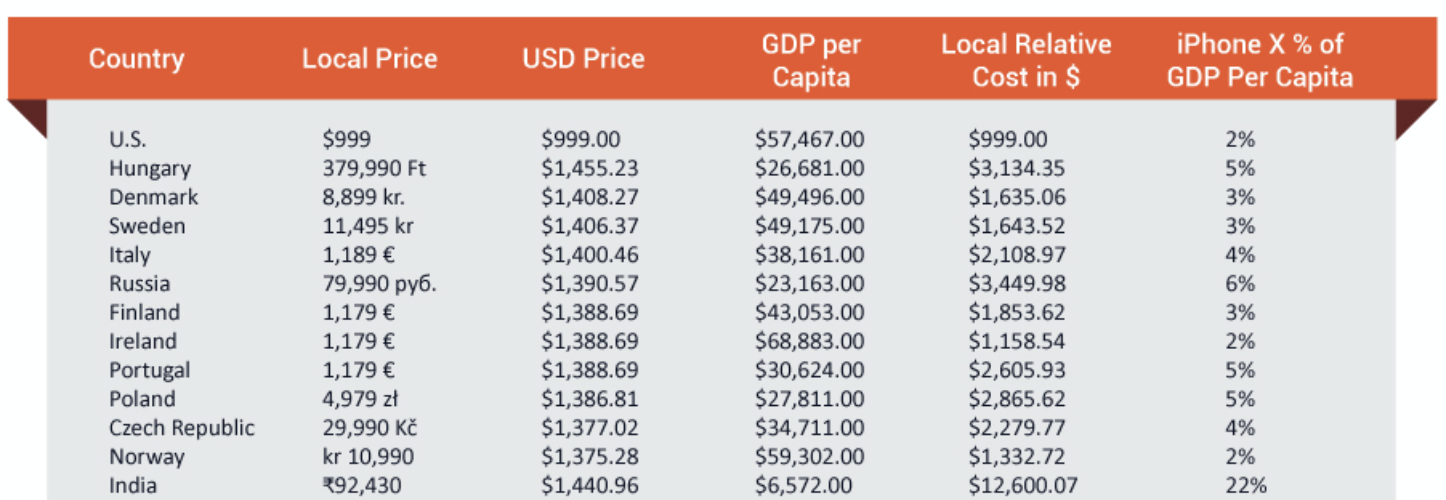Click the $12,600.07 relative cost value
Viewport: 1446px width, 500px height.
tap(1024, 486)
